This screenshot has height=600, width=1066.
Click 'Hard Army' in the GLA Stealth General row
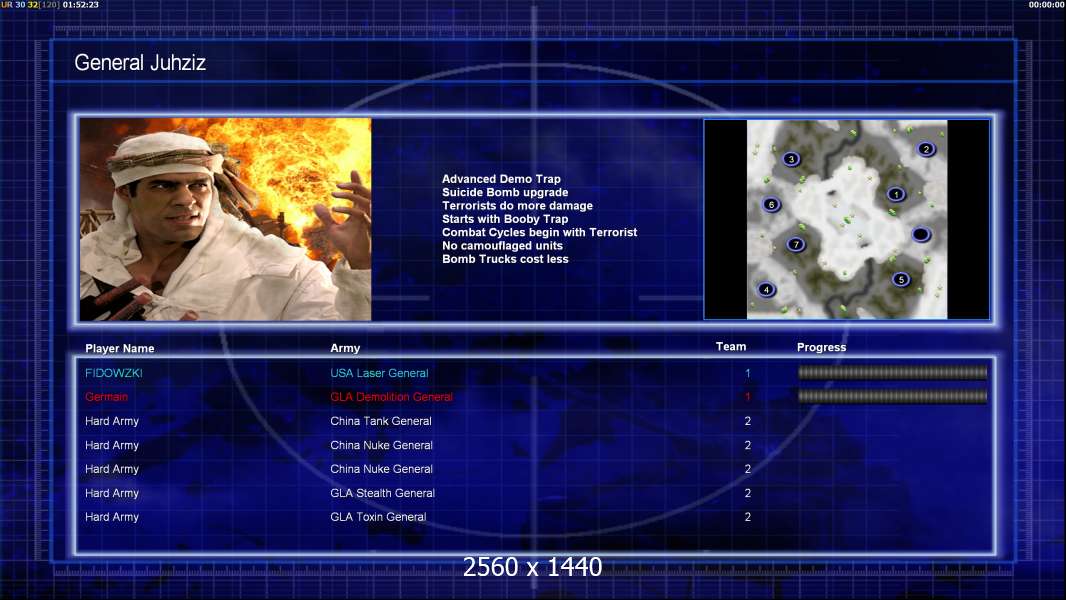click(112, 493)
